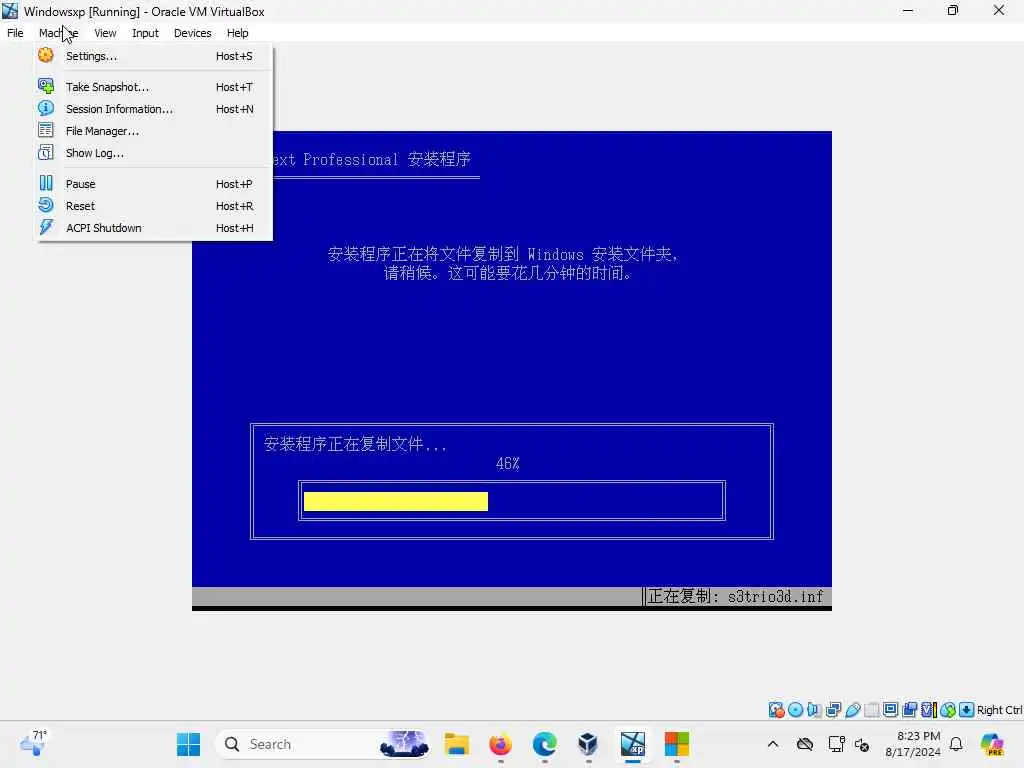Open the Windows Start menu
The width and height of the screenshot is (1024, 768).
(189, 744)
